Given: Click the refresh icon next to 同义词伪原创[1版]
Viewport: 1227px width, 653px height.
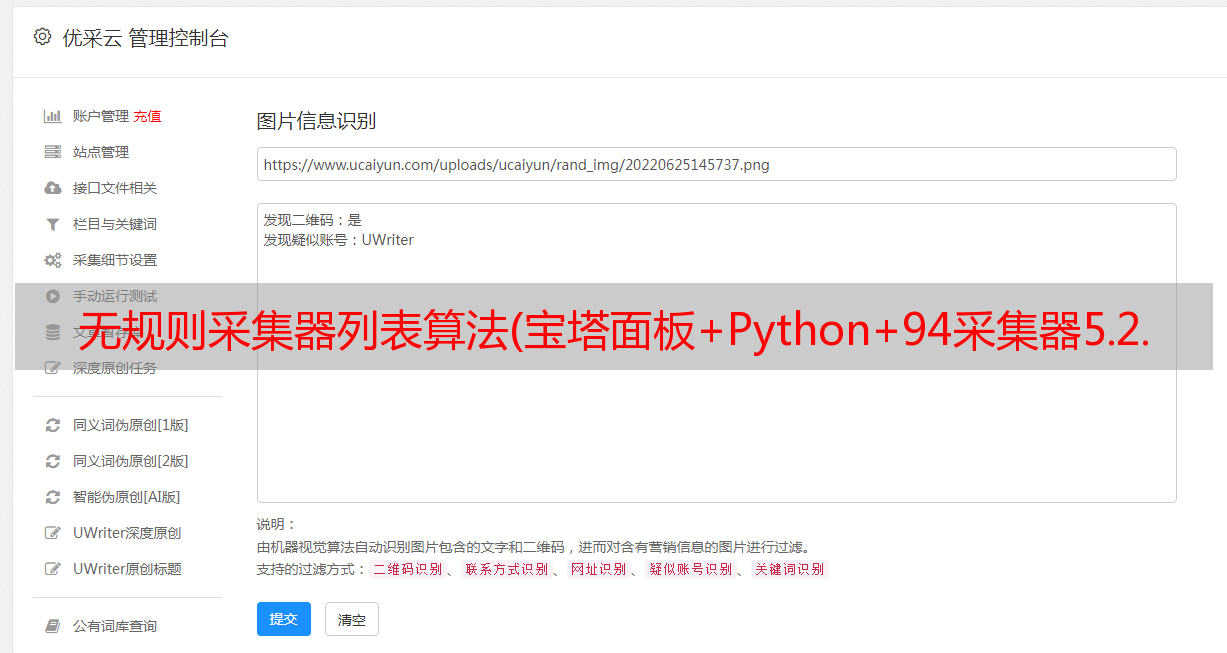Looking at the screenshot, I should [53, 425].
